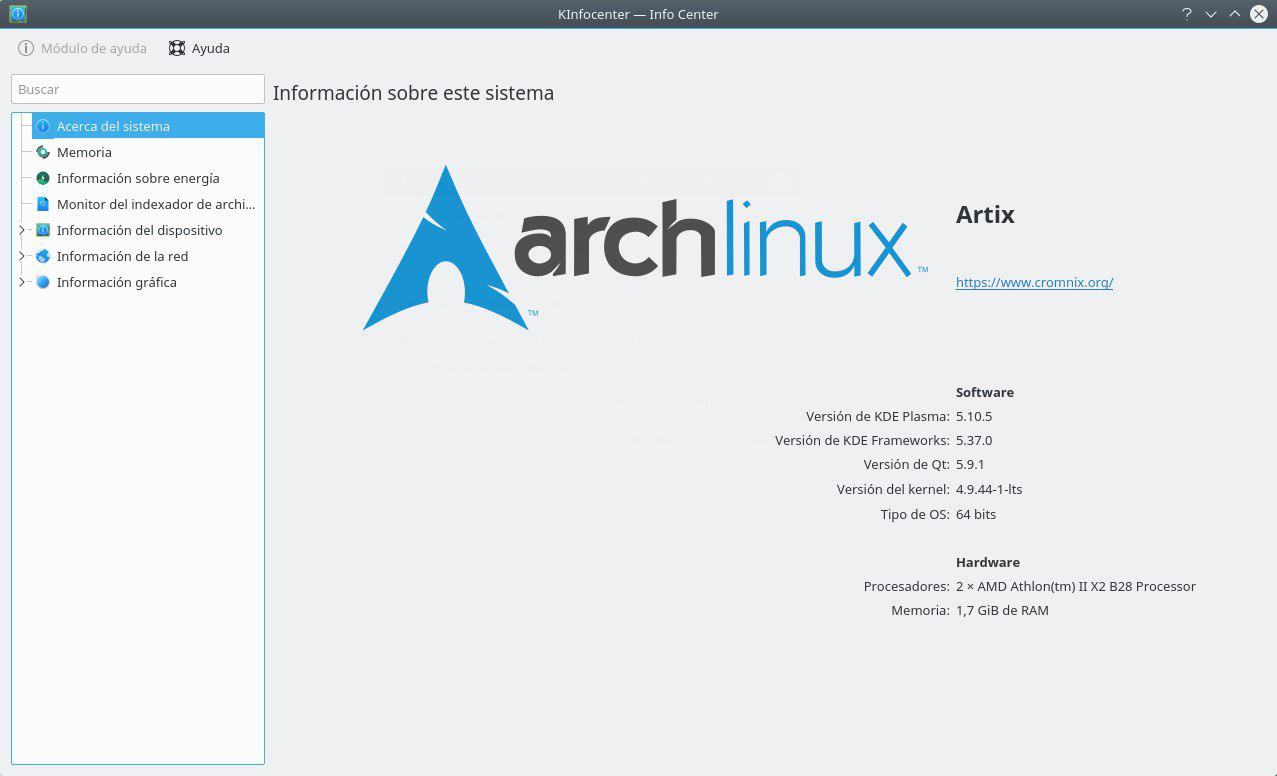The image size is (1277, 776).
Task: Click the Monitor del indexador icon
Action: pos(43,204)
